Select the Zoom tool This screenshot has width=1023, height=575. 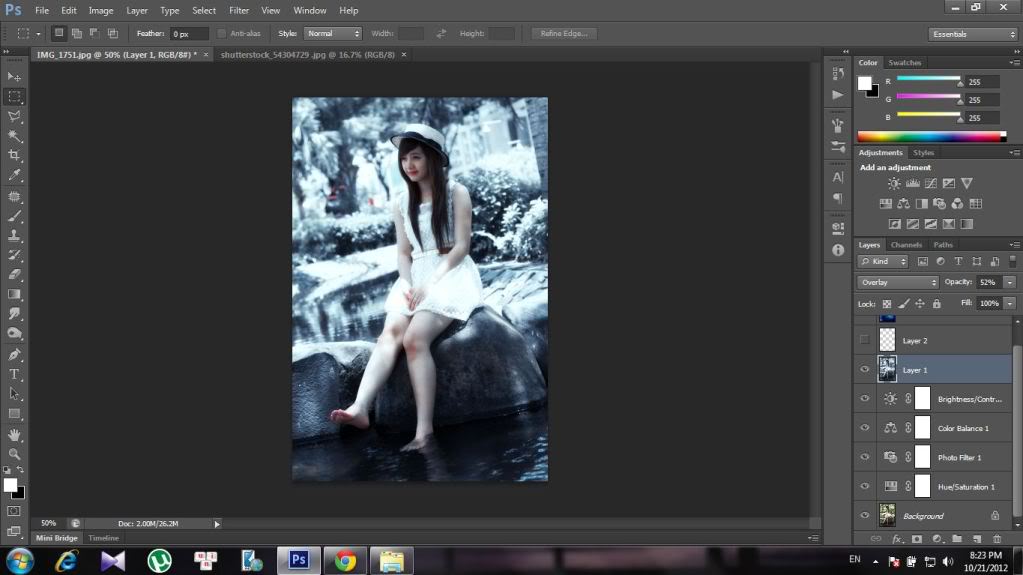14,454
